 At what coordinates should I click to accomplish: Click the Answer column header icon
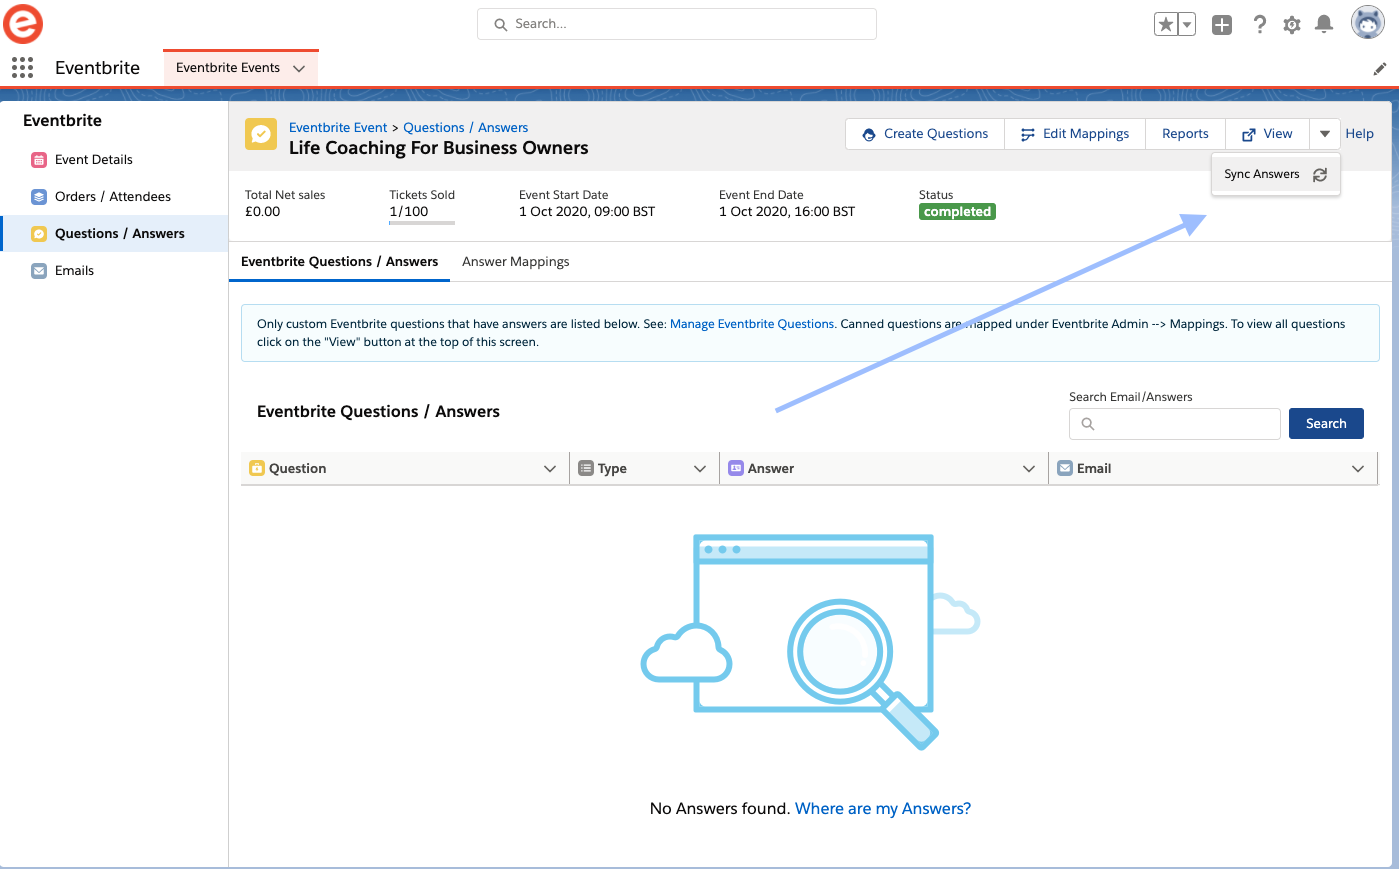tap(736, 468)
